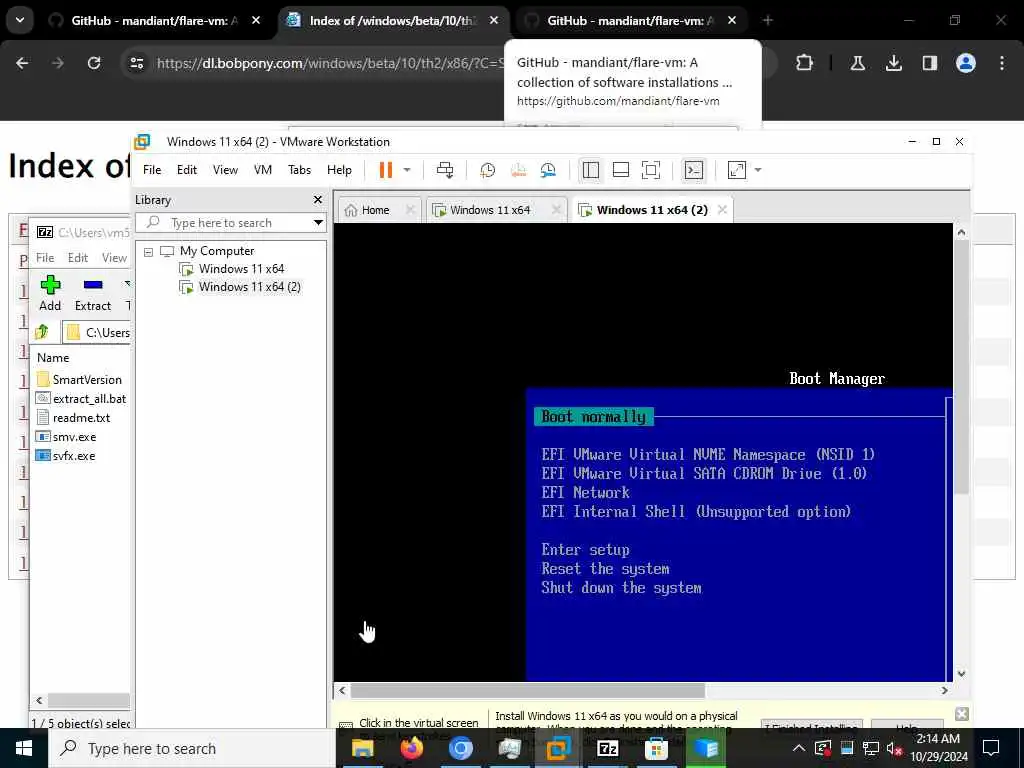Choose Reset the system in Boot Manager

pyautogui.click(x=605, y=569)
